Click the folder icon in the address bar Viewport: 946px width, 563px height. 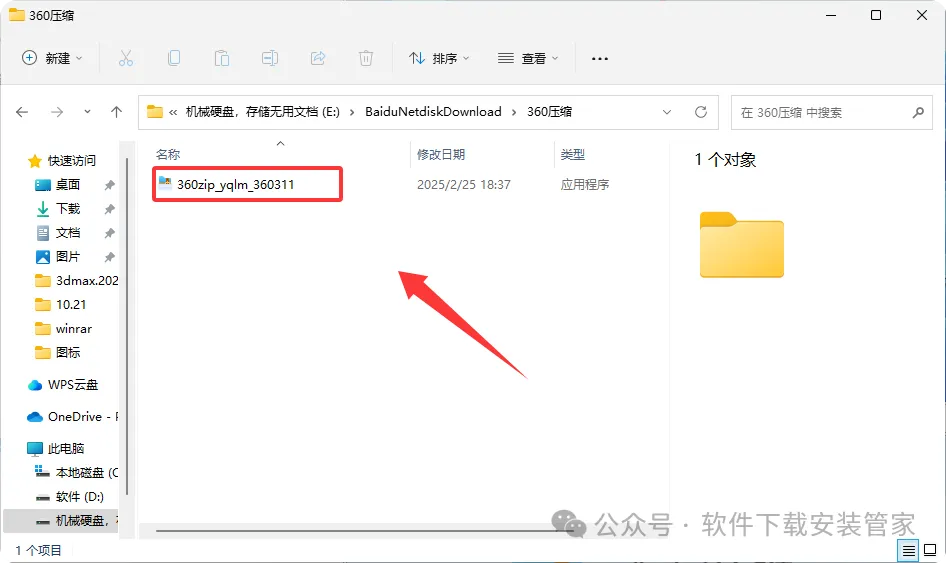pos(155,112)
